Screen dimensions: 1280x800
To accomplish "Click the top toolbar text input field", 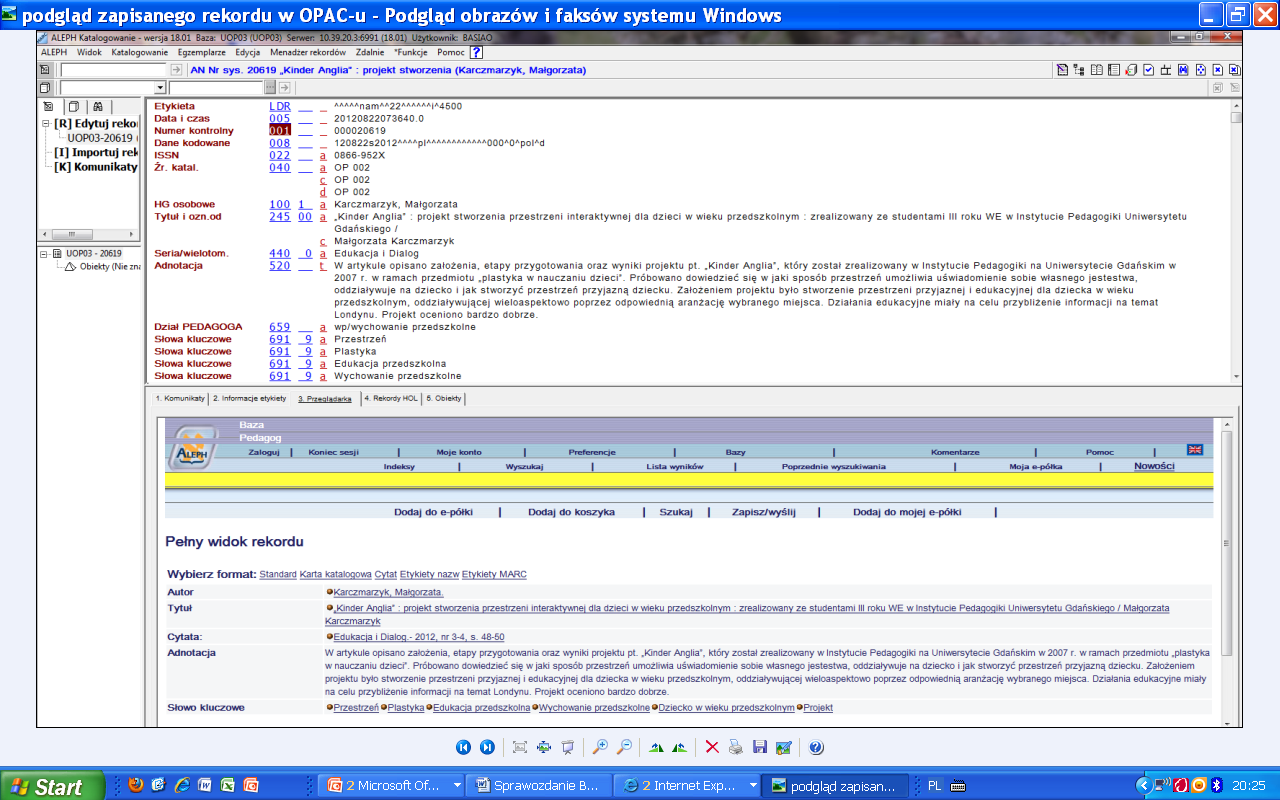I will (x=114, y=70).
